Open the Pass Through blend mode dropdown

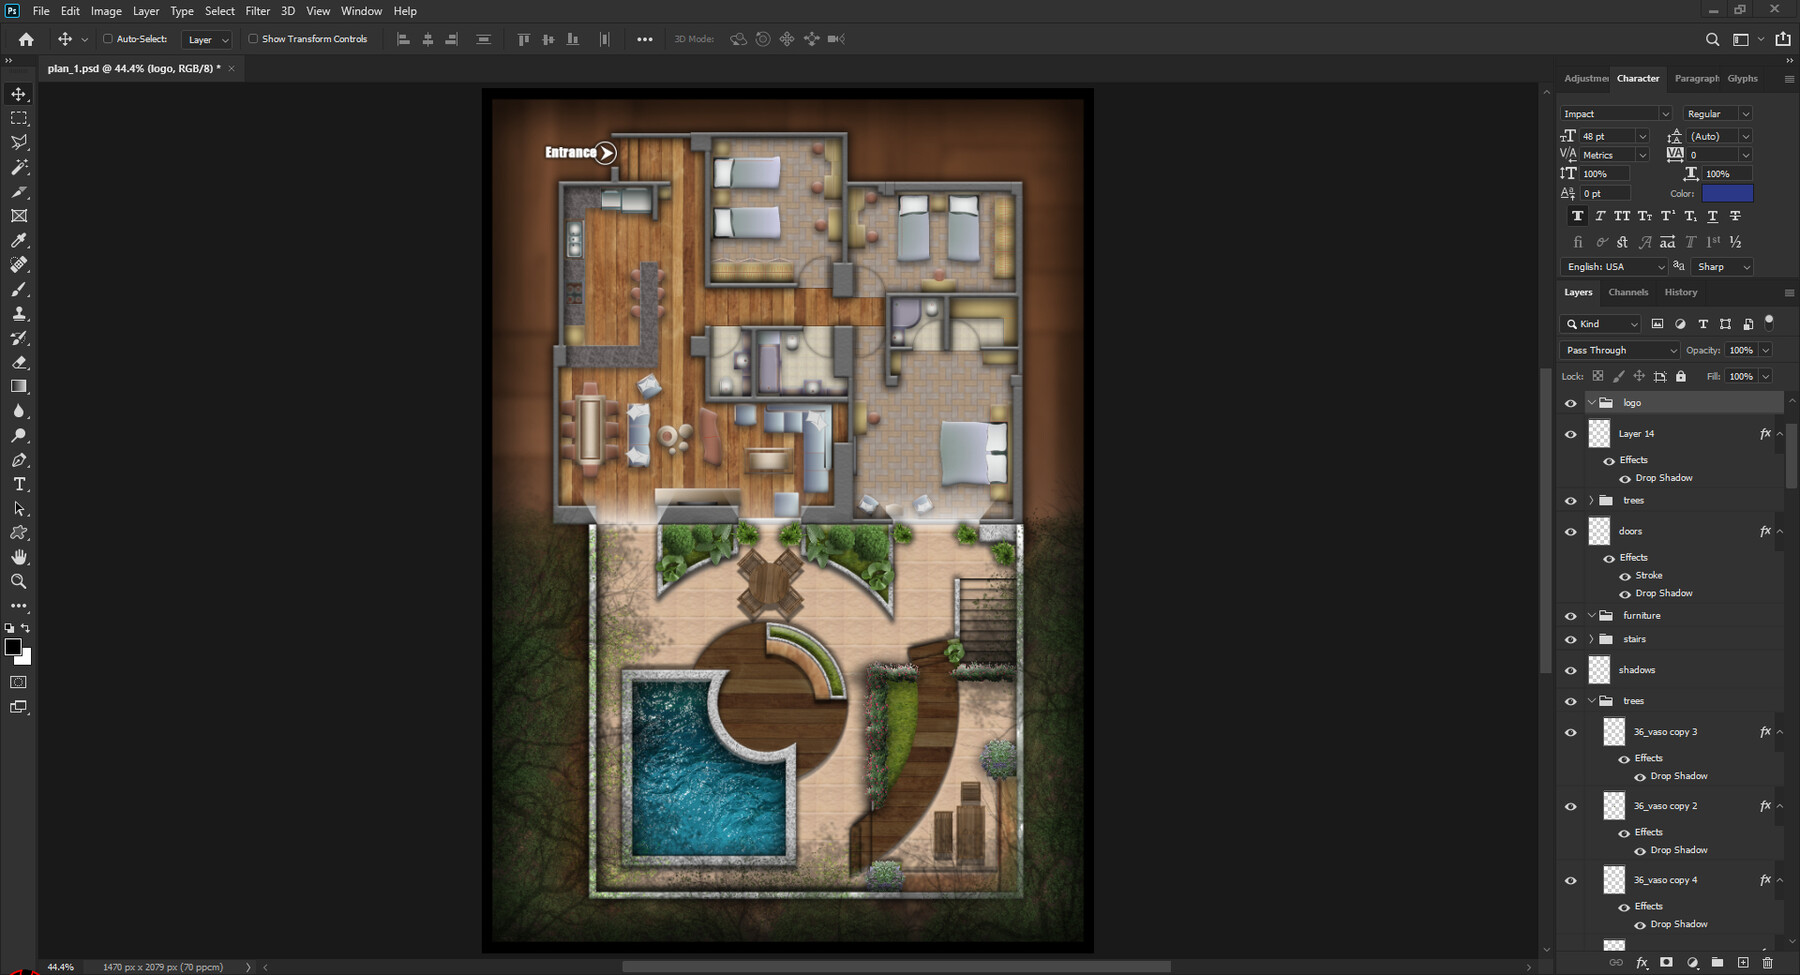1673,350
